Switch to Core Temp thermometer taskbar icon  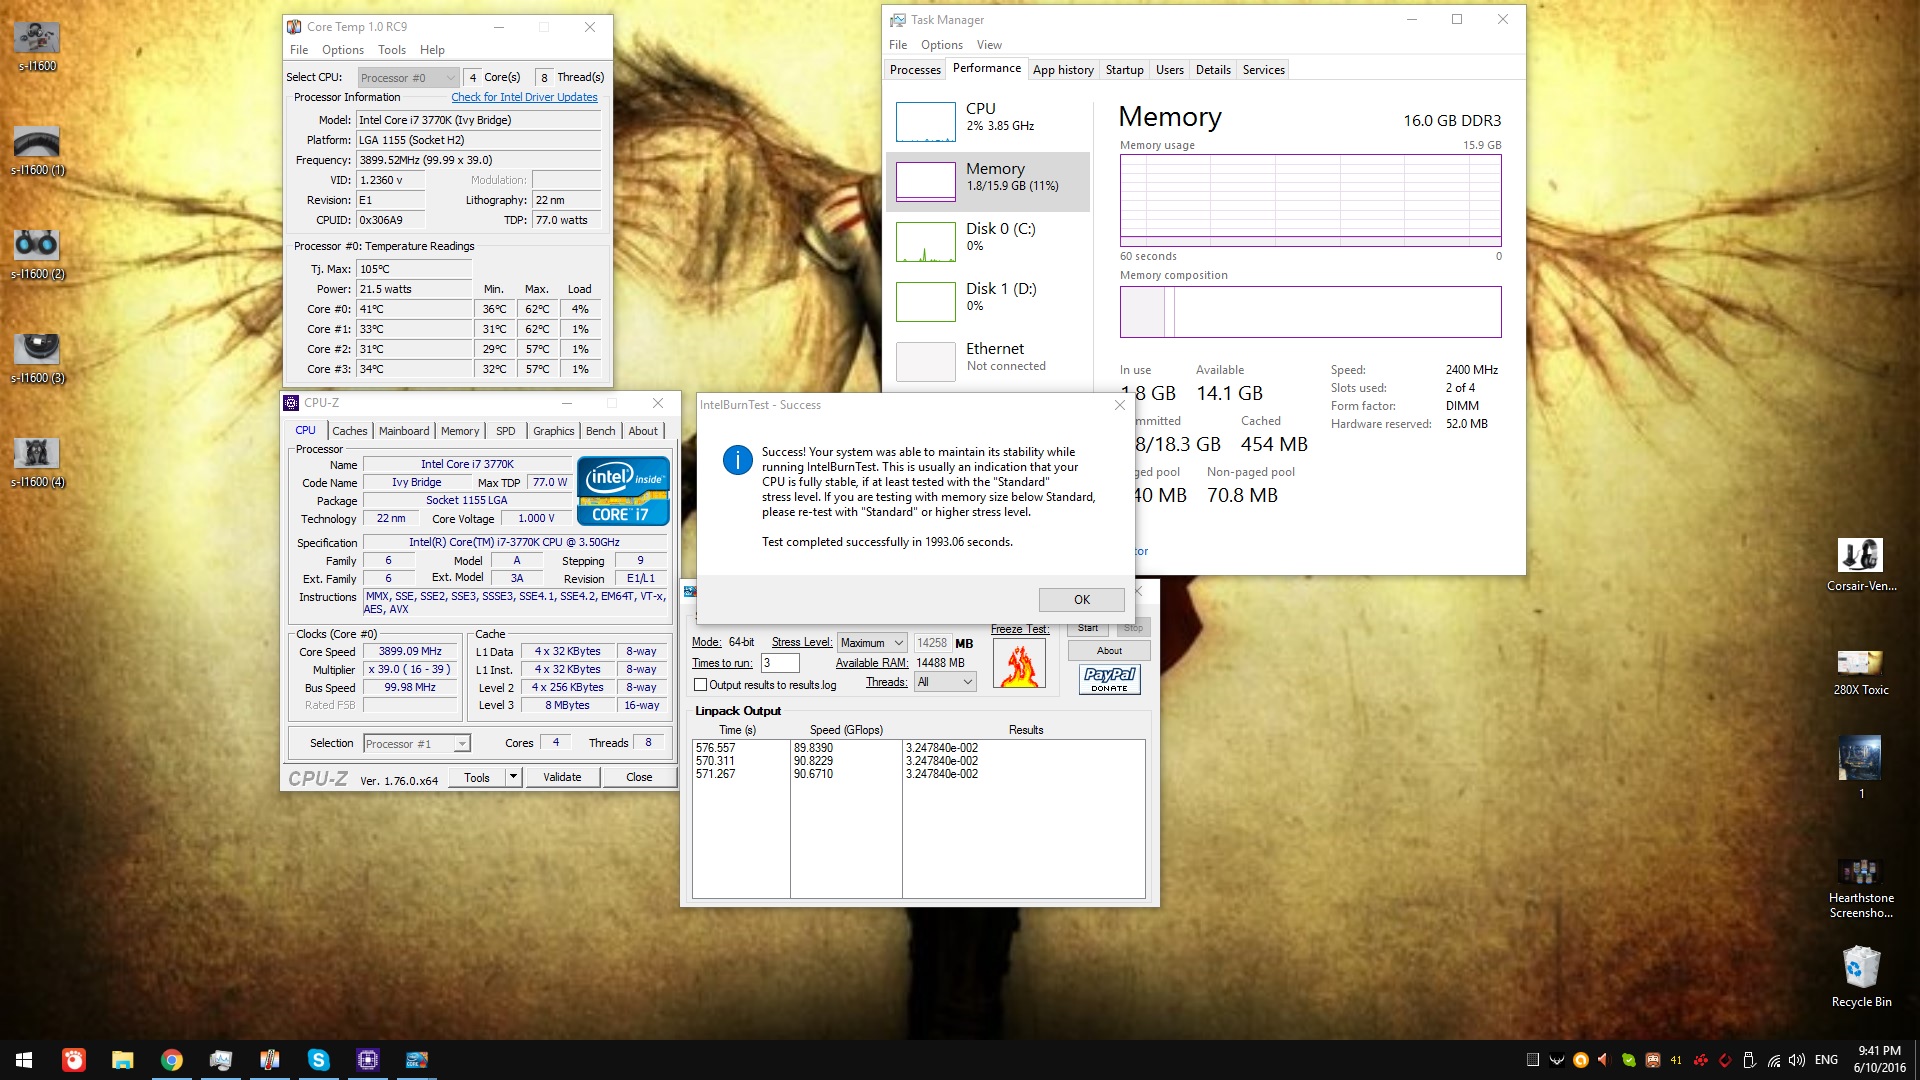pyautogui.click(x=270, y=1060)
